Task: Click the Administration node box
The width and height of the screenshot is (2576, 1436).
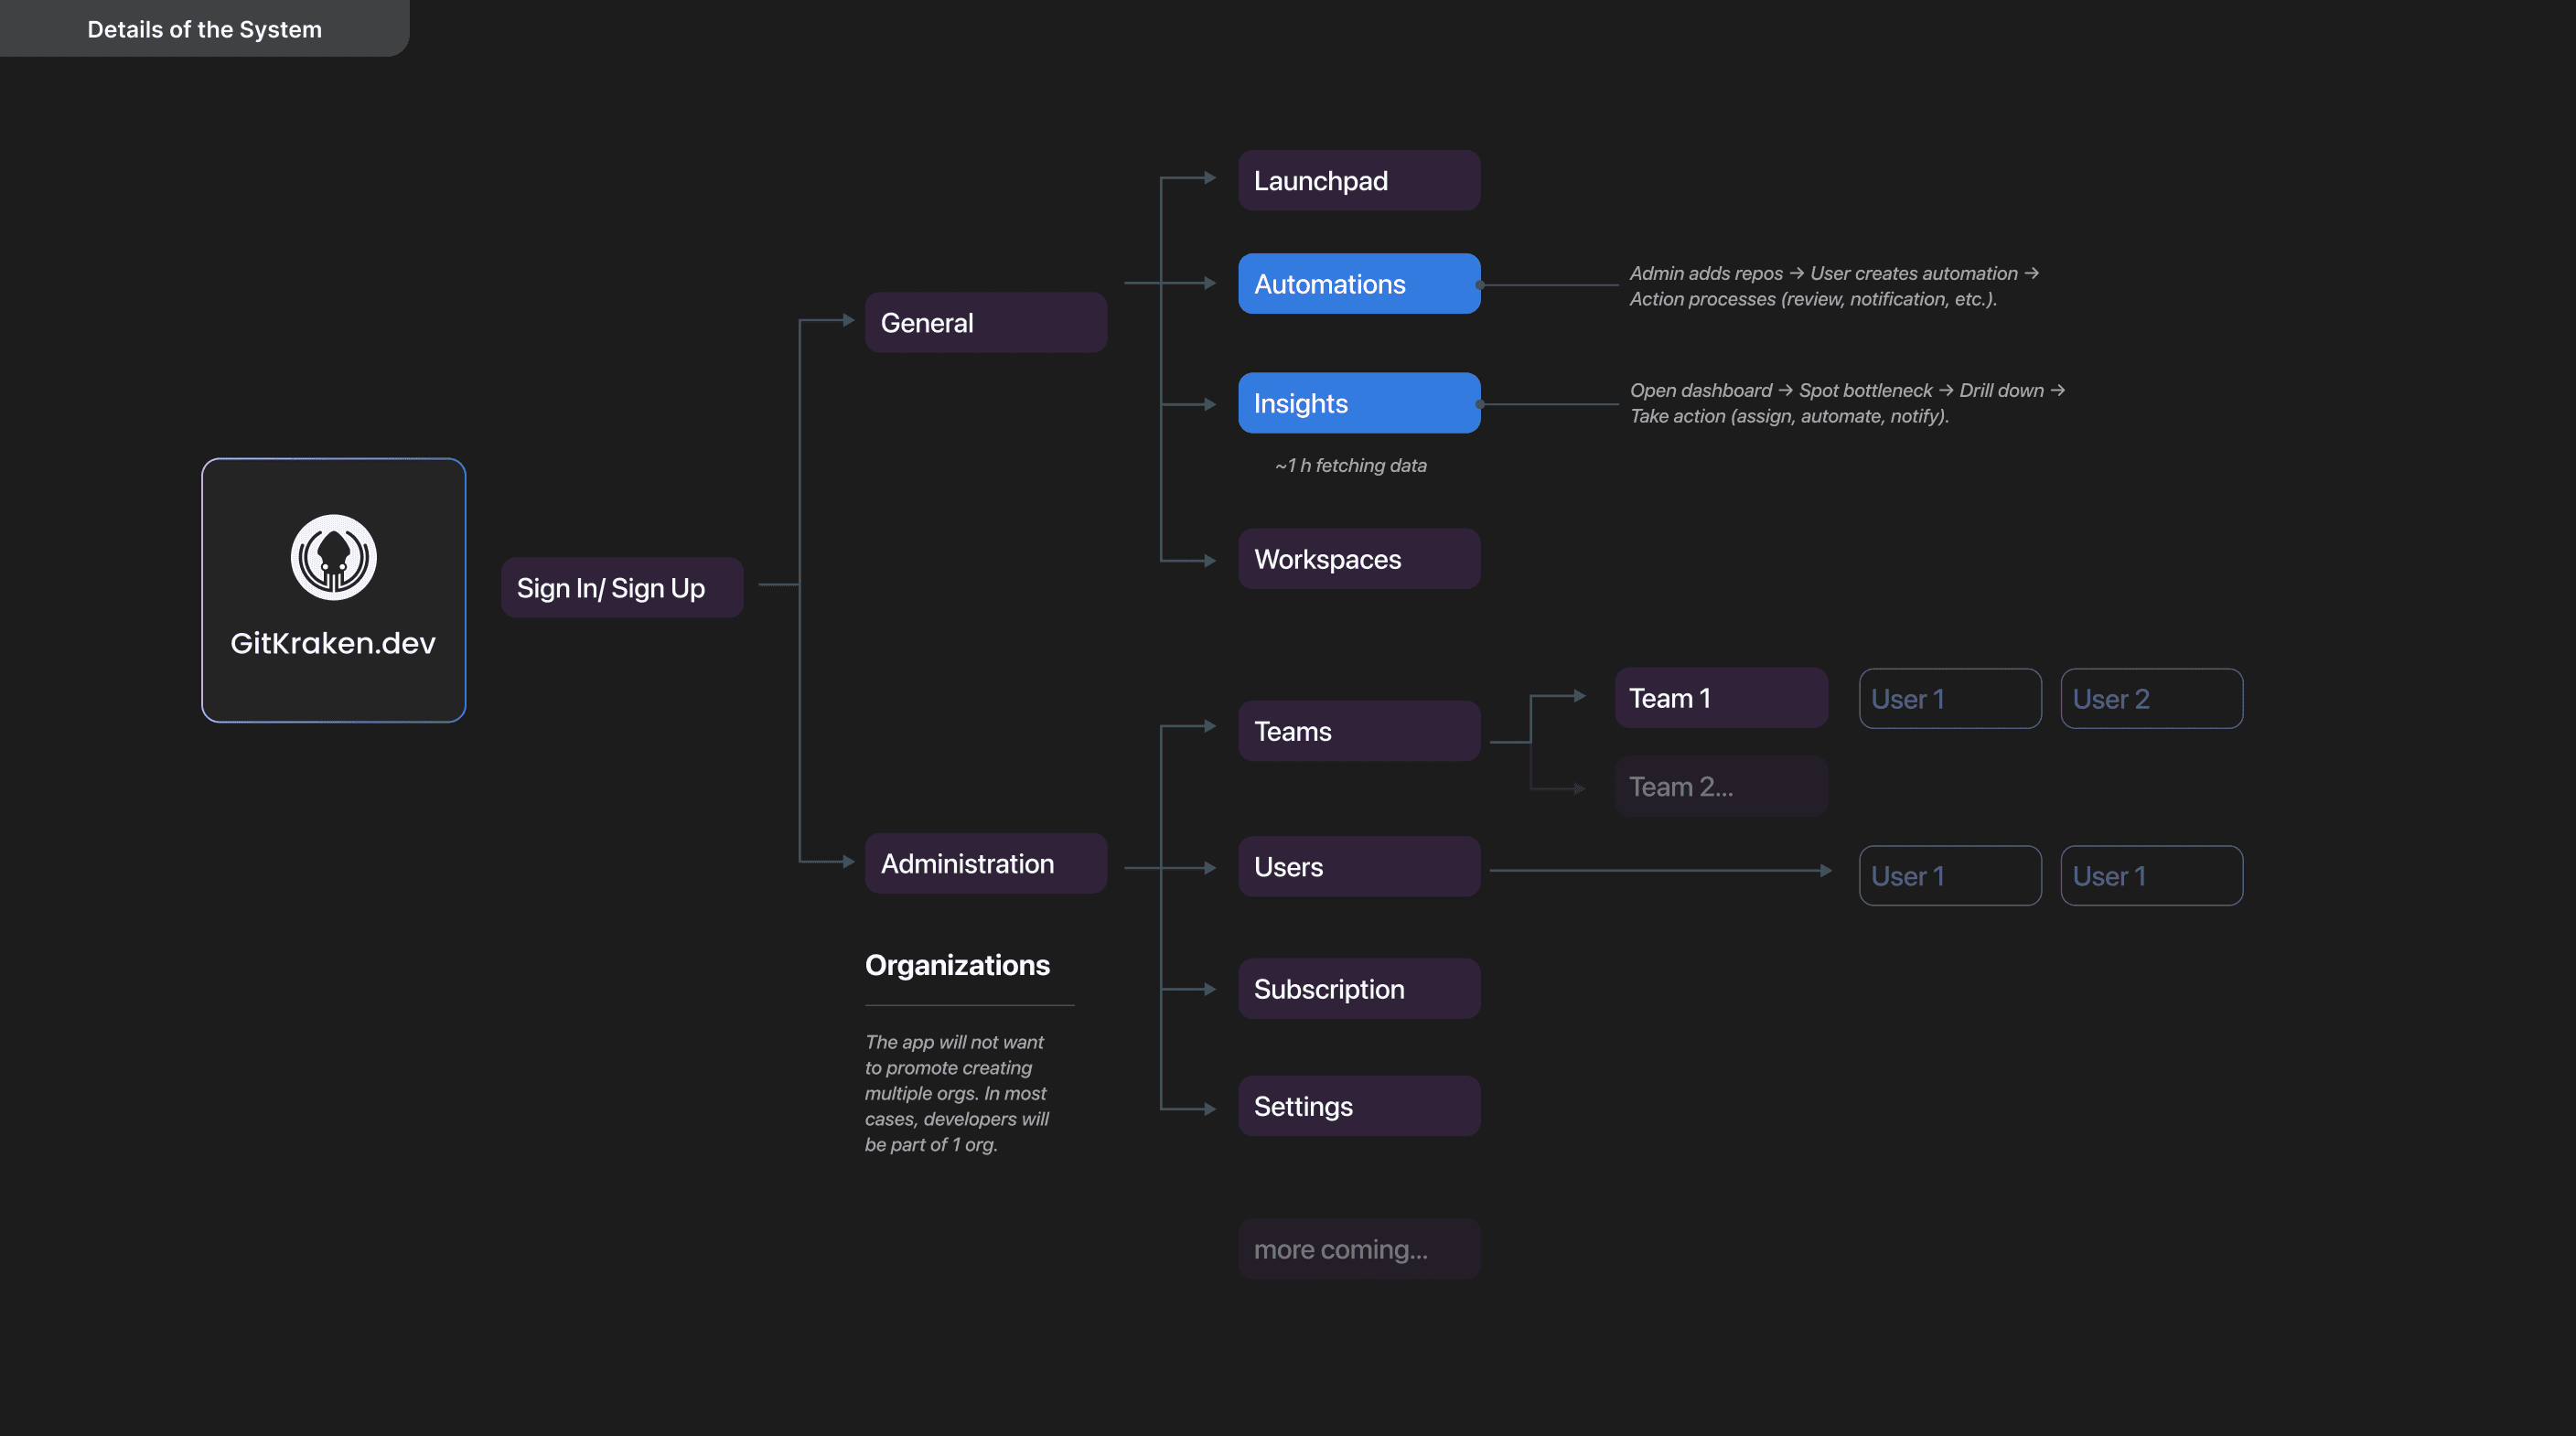Action: [x=985, y=863]
